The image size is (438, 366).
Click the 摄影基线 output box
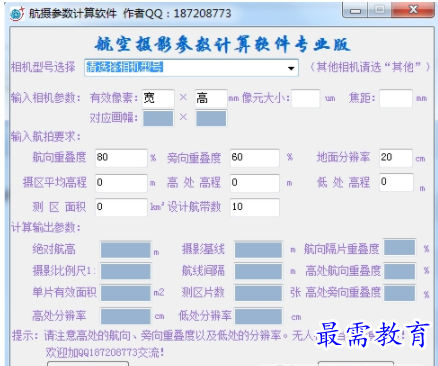[x=258, y=250]
